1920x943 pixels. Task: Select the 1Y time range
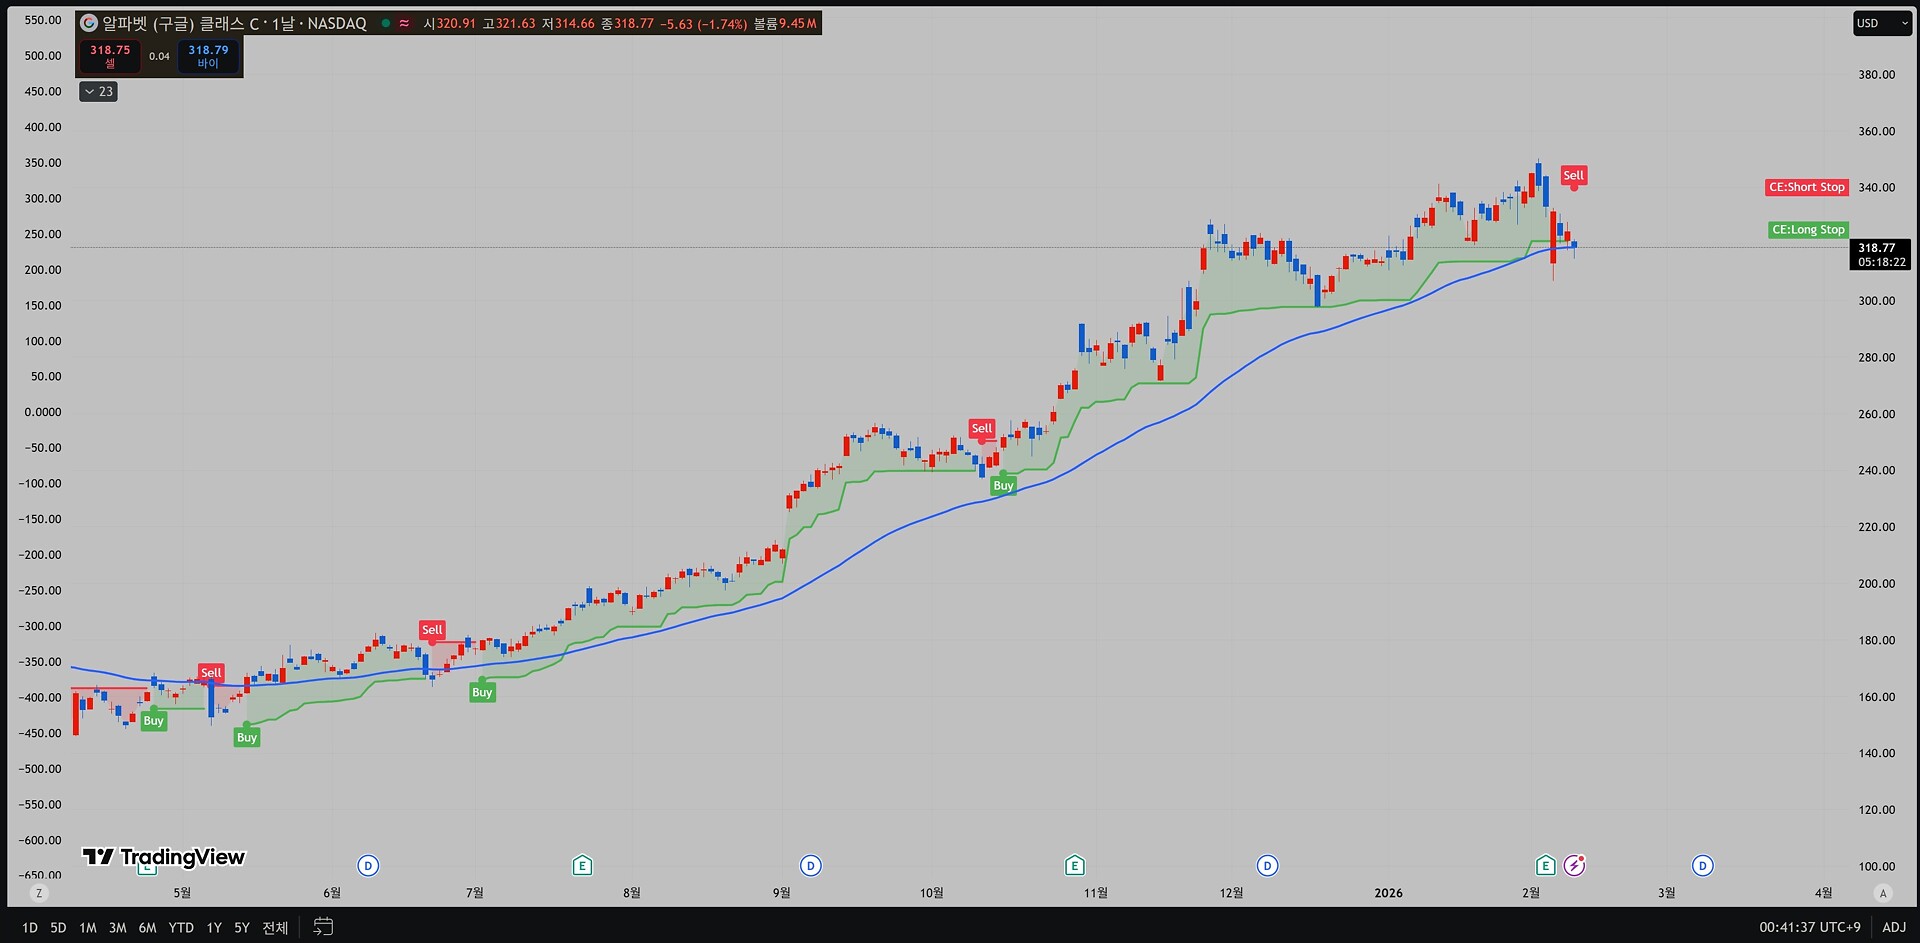click(x=214, y=928)
